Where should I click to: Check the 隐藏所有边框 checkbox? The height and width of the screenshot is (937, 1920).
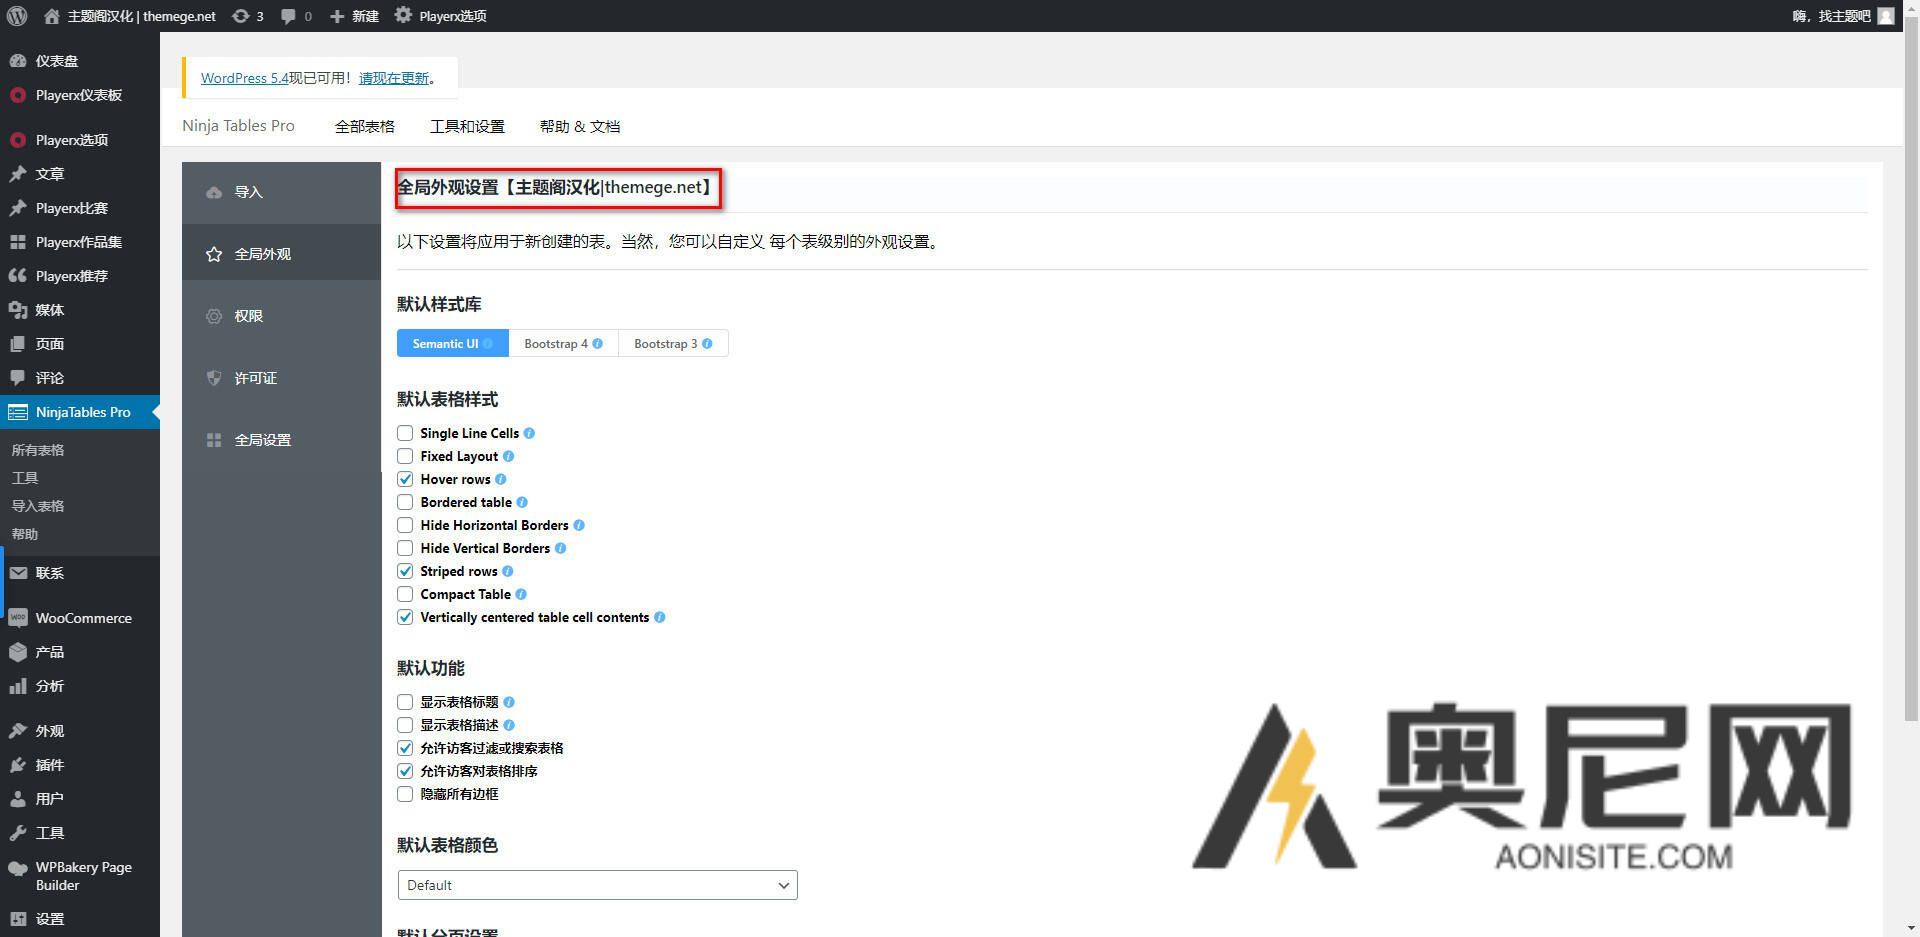[405, 794]
